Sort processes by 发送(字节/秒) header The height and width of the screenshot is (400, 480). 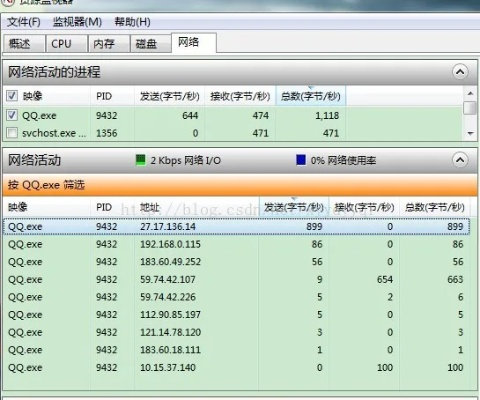point(169,96)
